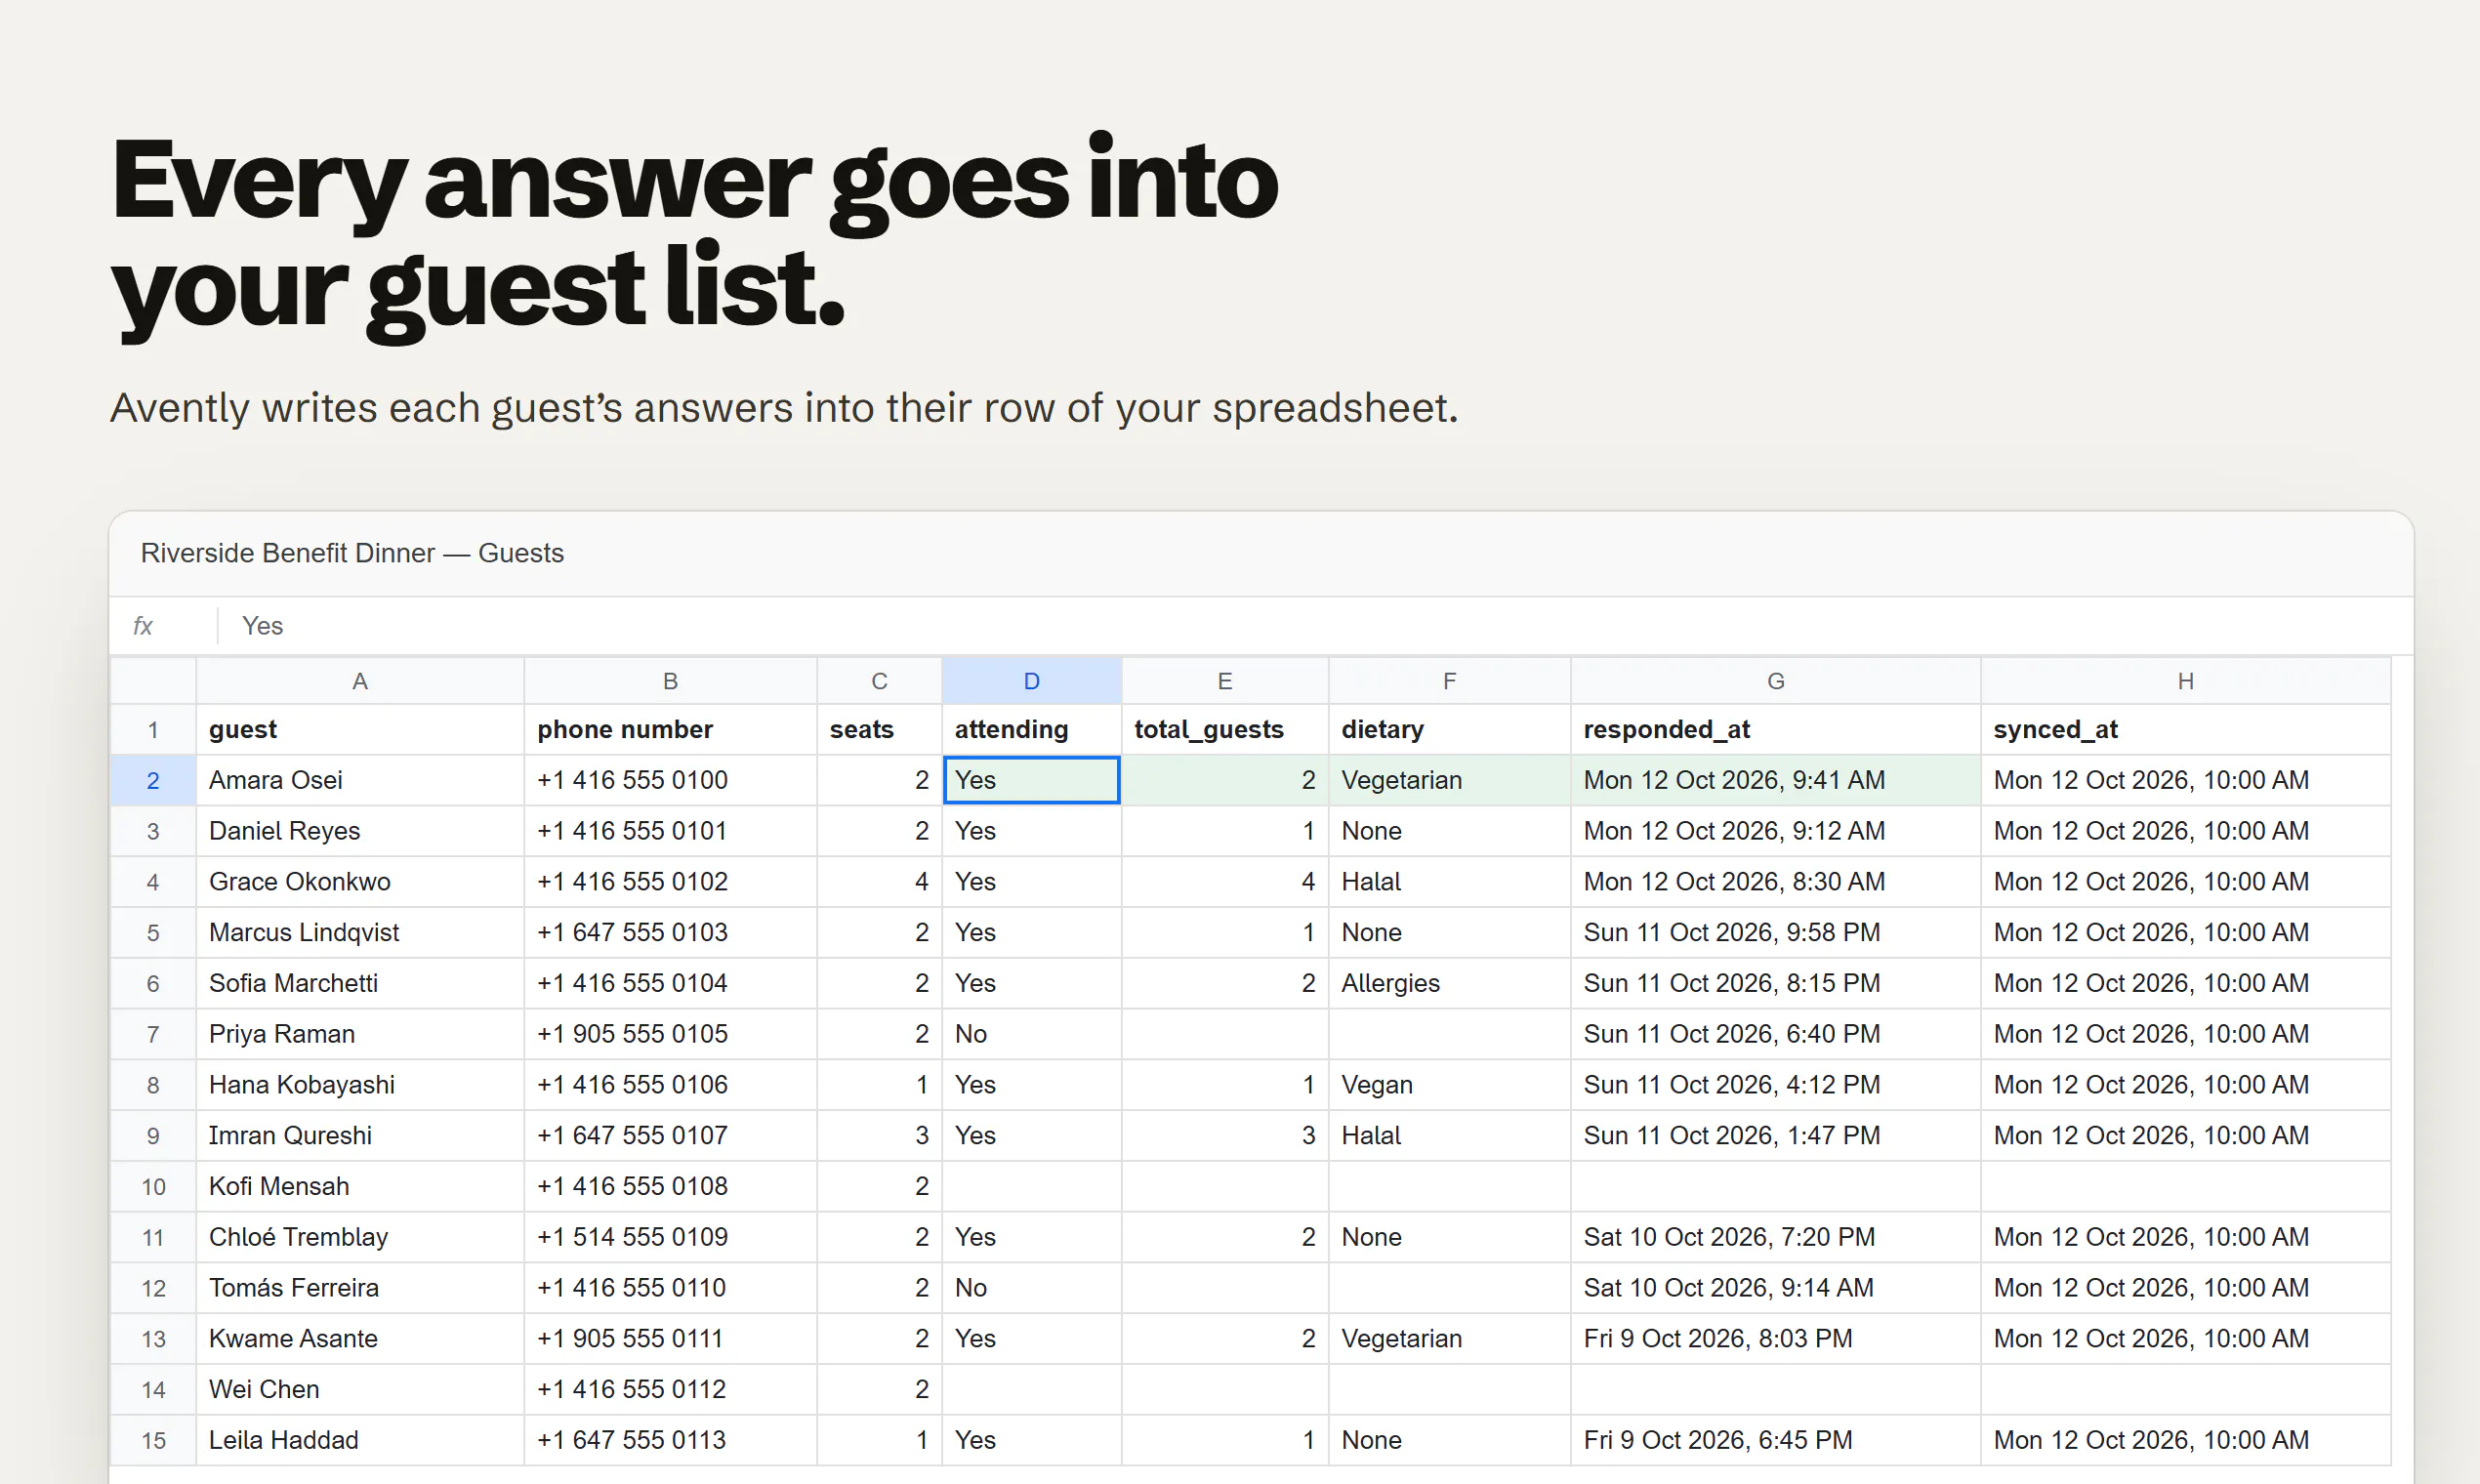Click the 'Chloé Tremblay' cell
This screenshot has width=2480, height=1484.
point(360,1237)
